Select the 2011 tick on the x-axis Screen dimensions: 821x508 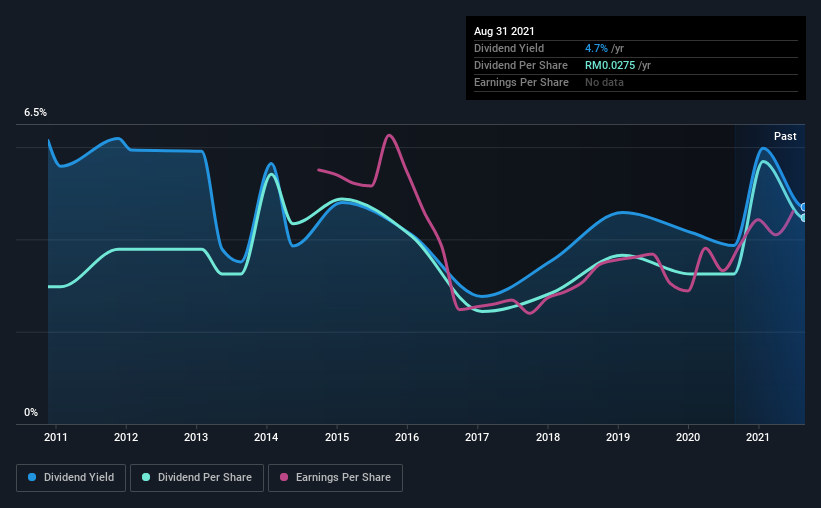56,437
